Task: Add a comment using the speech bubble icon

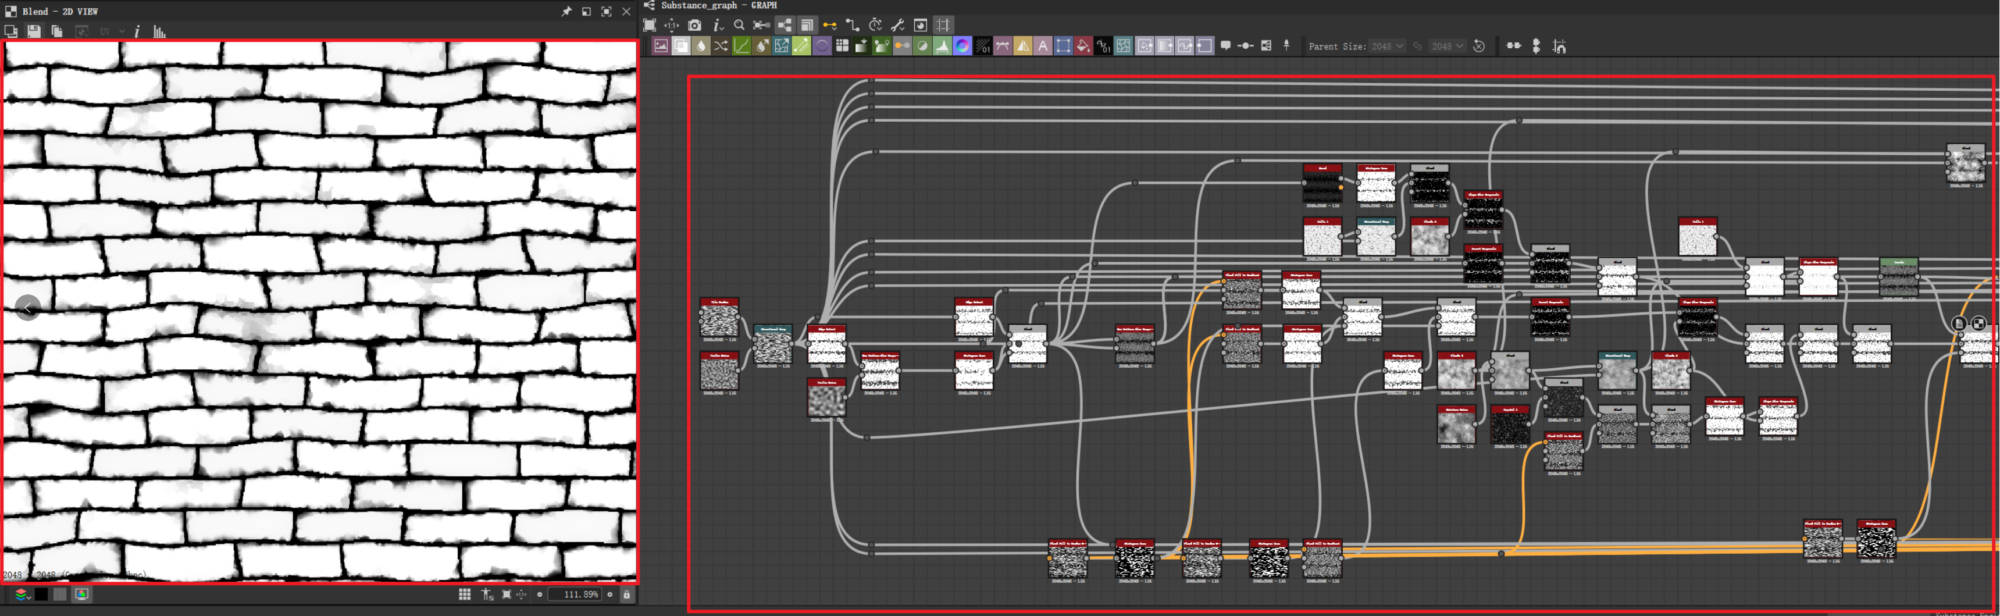Action: pyautogui.click(x=1225, y=46)
